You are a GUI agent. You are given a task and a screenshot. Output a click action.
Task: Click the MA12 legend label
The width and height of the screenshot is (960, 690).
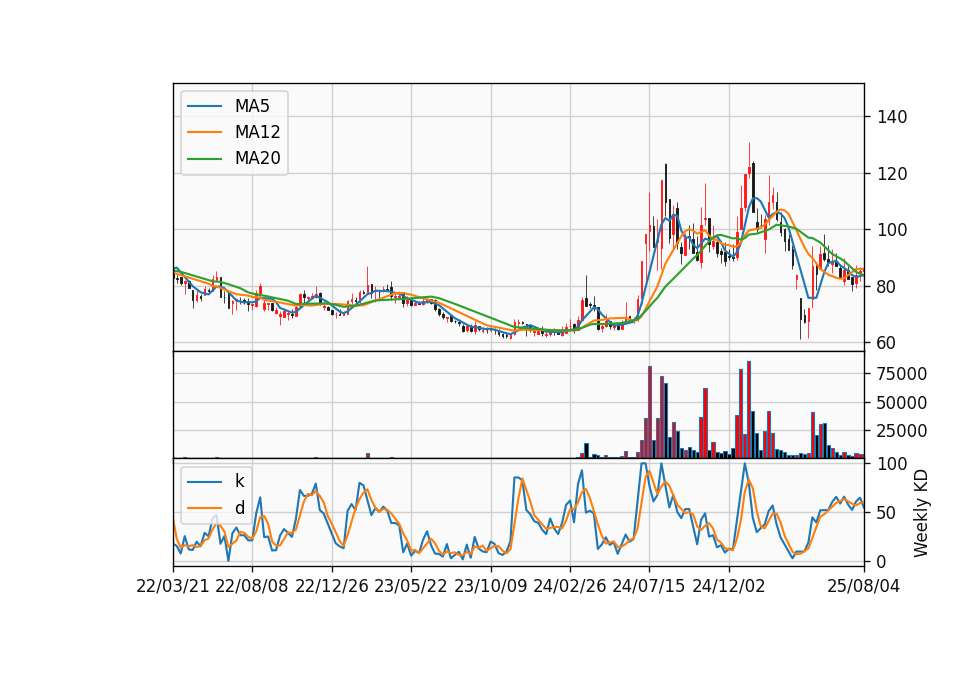[257, 132]
